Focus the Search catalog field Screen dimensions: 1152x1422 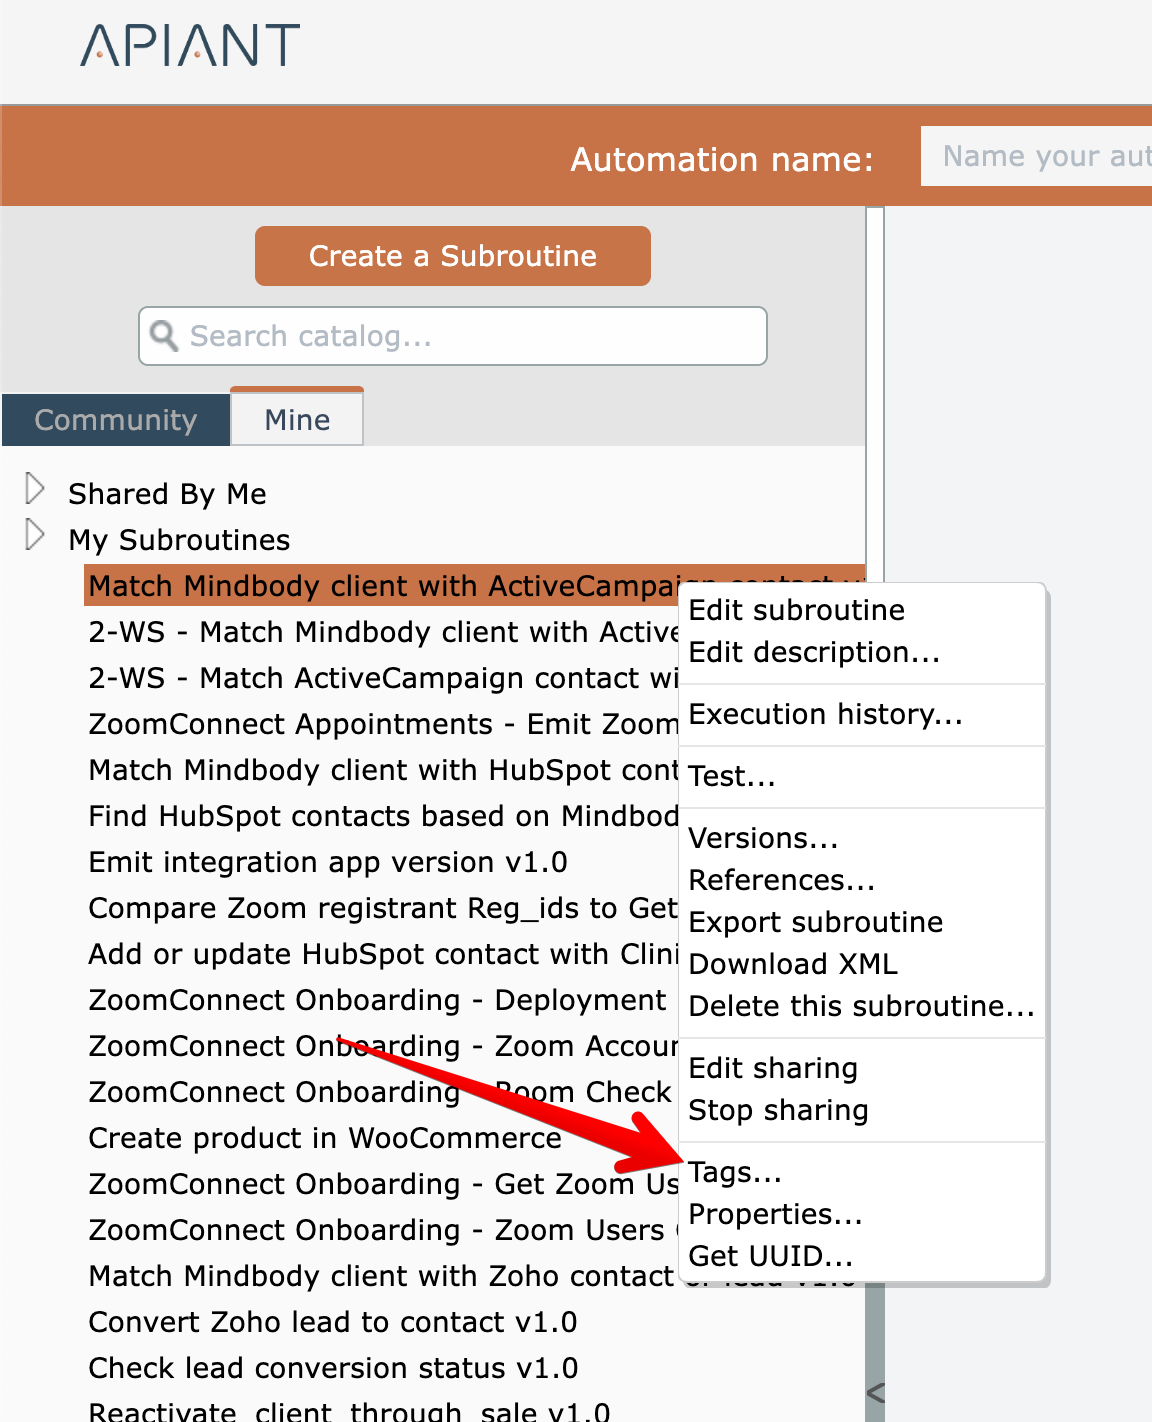point(470,336)
